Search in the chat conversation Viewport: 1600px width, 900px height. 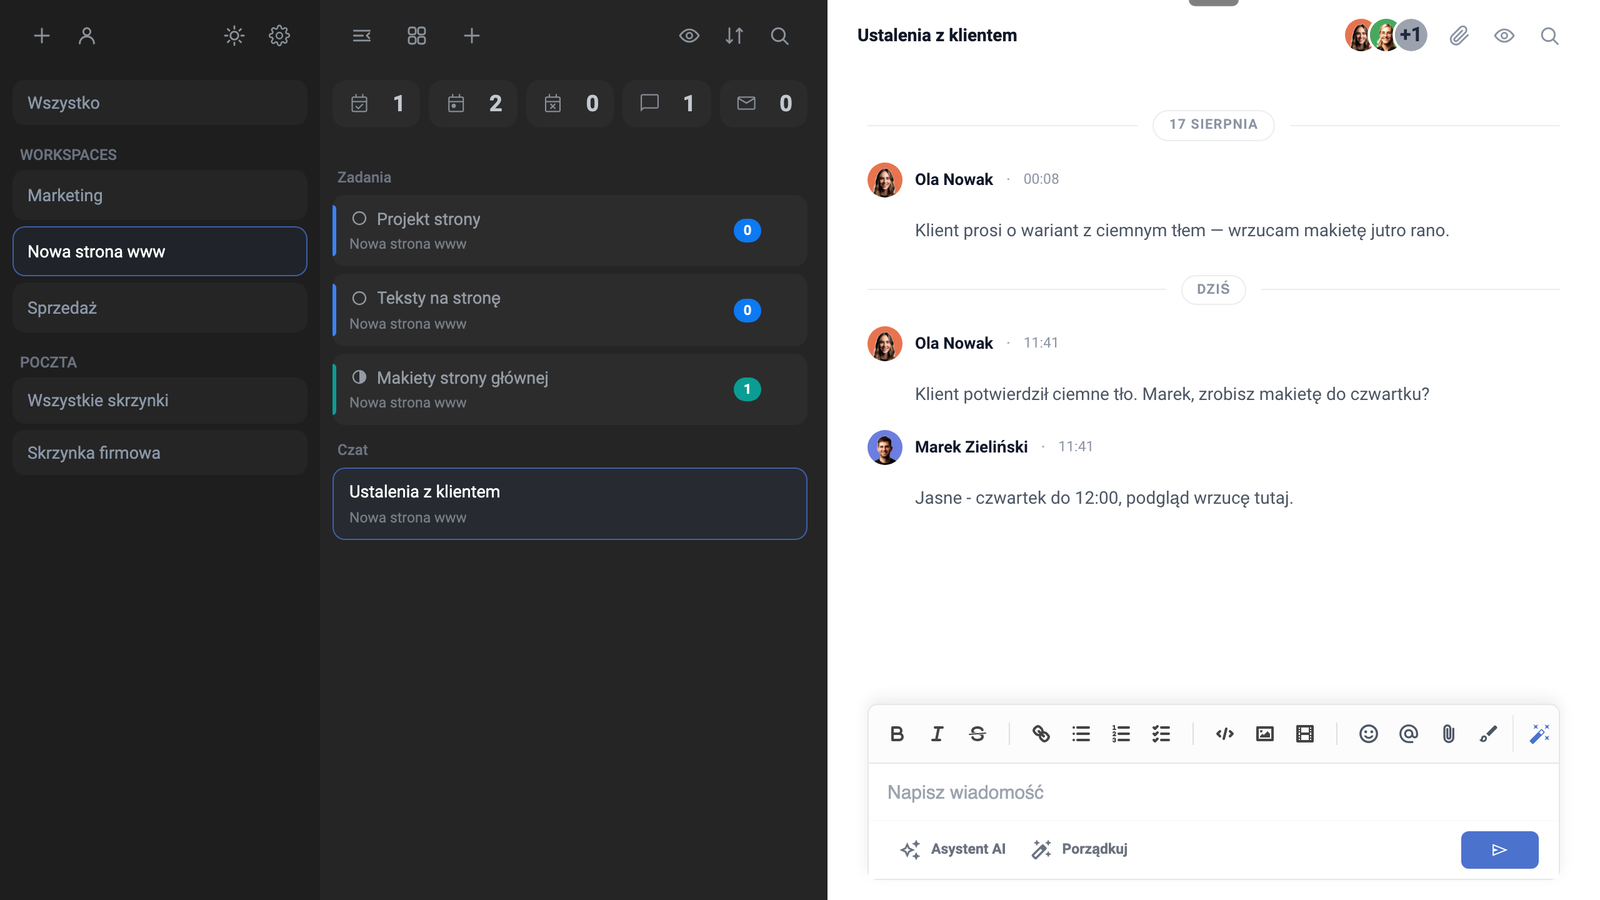pyautogui.click(x=1550, y=36)
